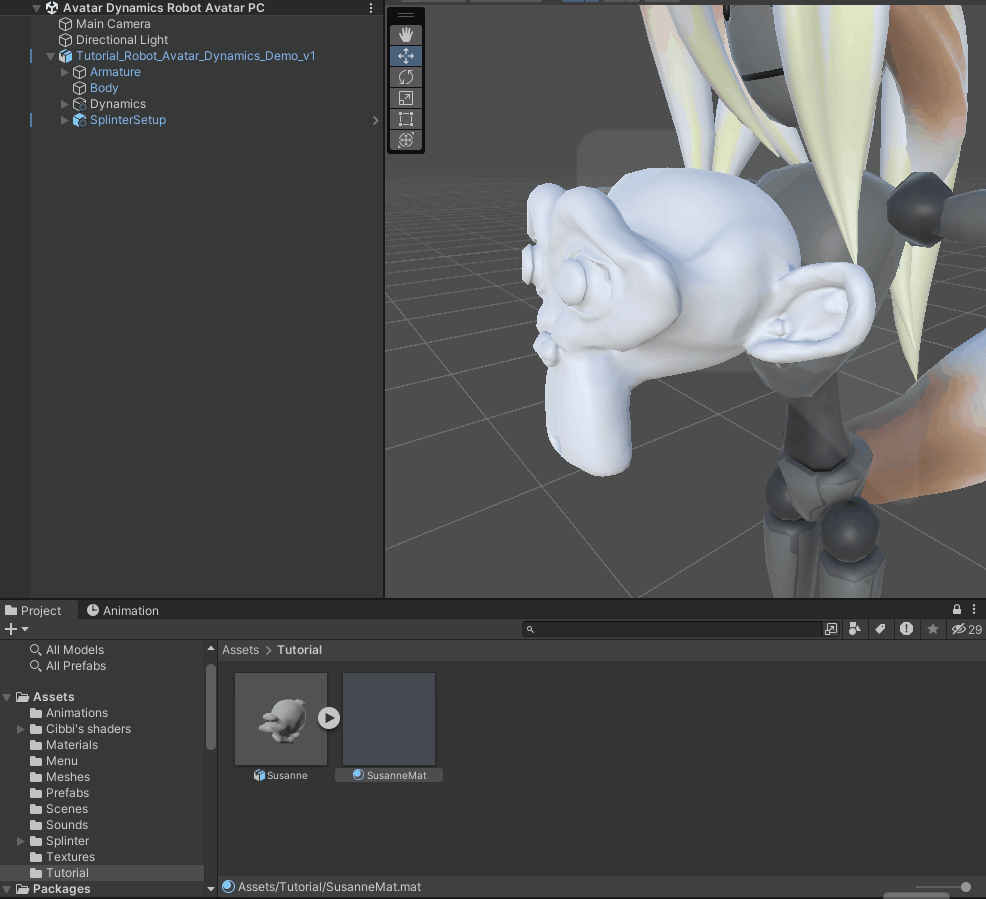Open the create asset plus menu
This screenshot has height=899, width=986.
(16, 629)
